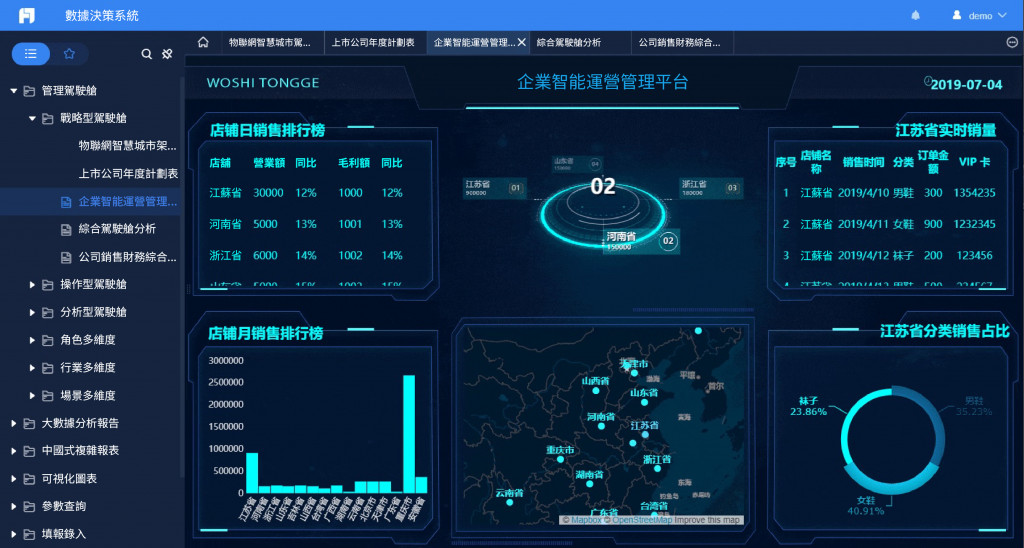Click the 2019/4/11 女鞋 sales row
The image size is (1024, 548).
tap(888, 224)
